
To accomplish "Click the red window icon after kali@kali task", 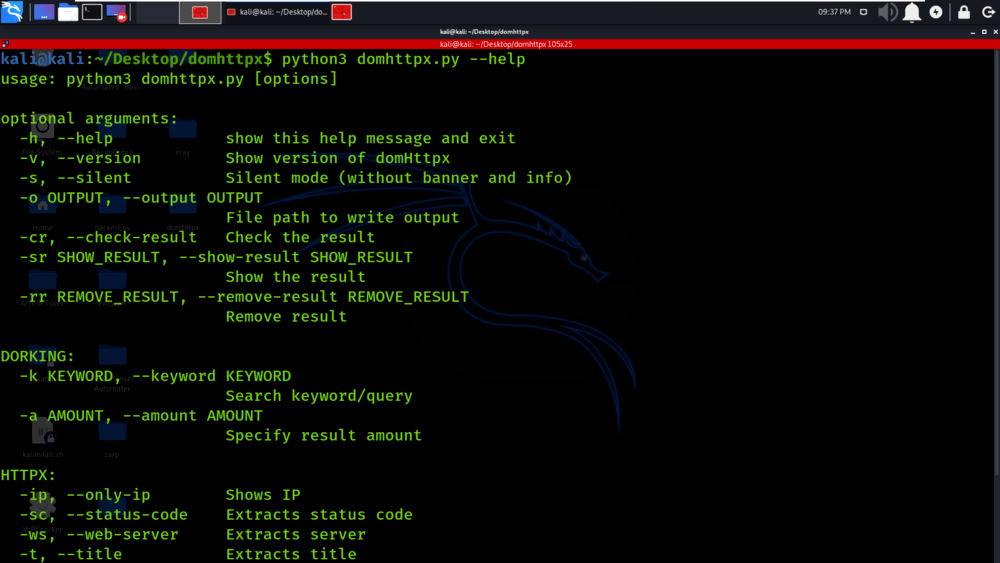I will pyautogui.click(x=342, y=12).
